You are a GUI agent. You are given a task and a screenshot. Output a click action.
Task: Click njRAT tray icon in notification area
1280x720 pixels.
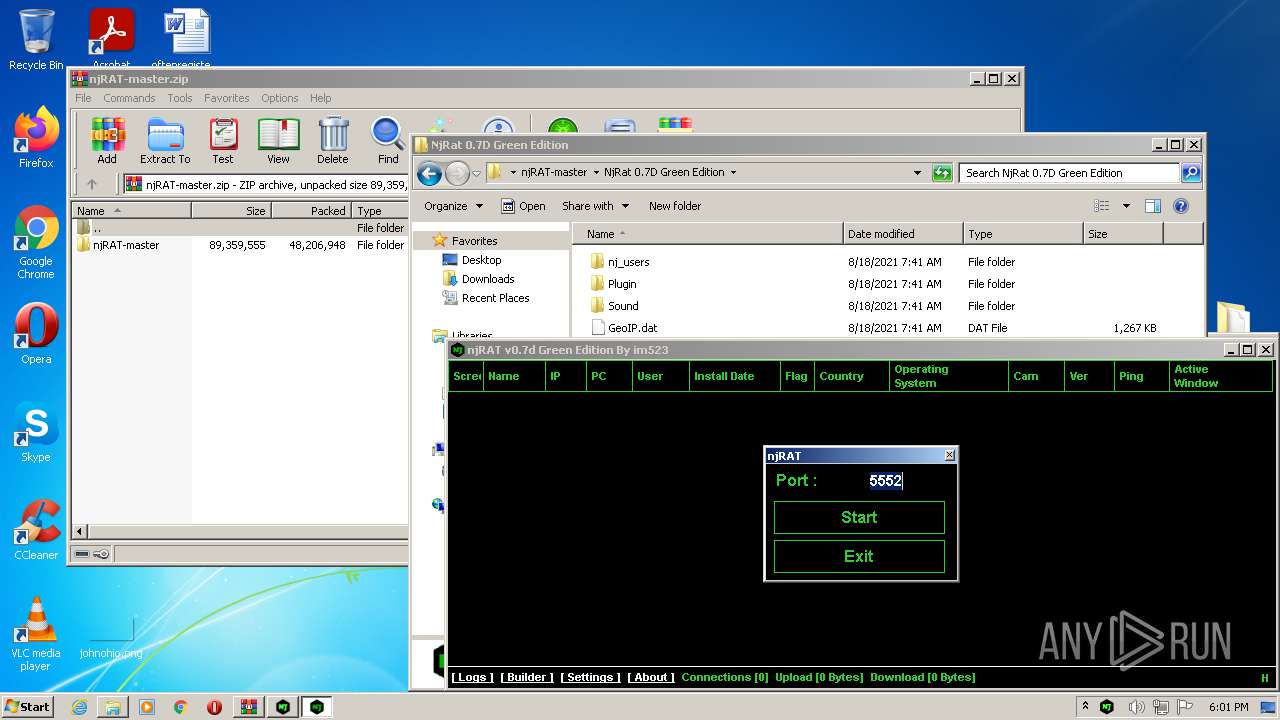point(1107,707)
